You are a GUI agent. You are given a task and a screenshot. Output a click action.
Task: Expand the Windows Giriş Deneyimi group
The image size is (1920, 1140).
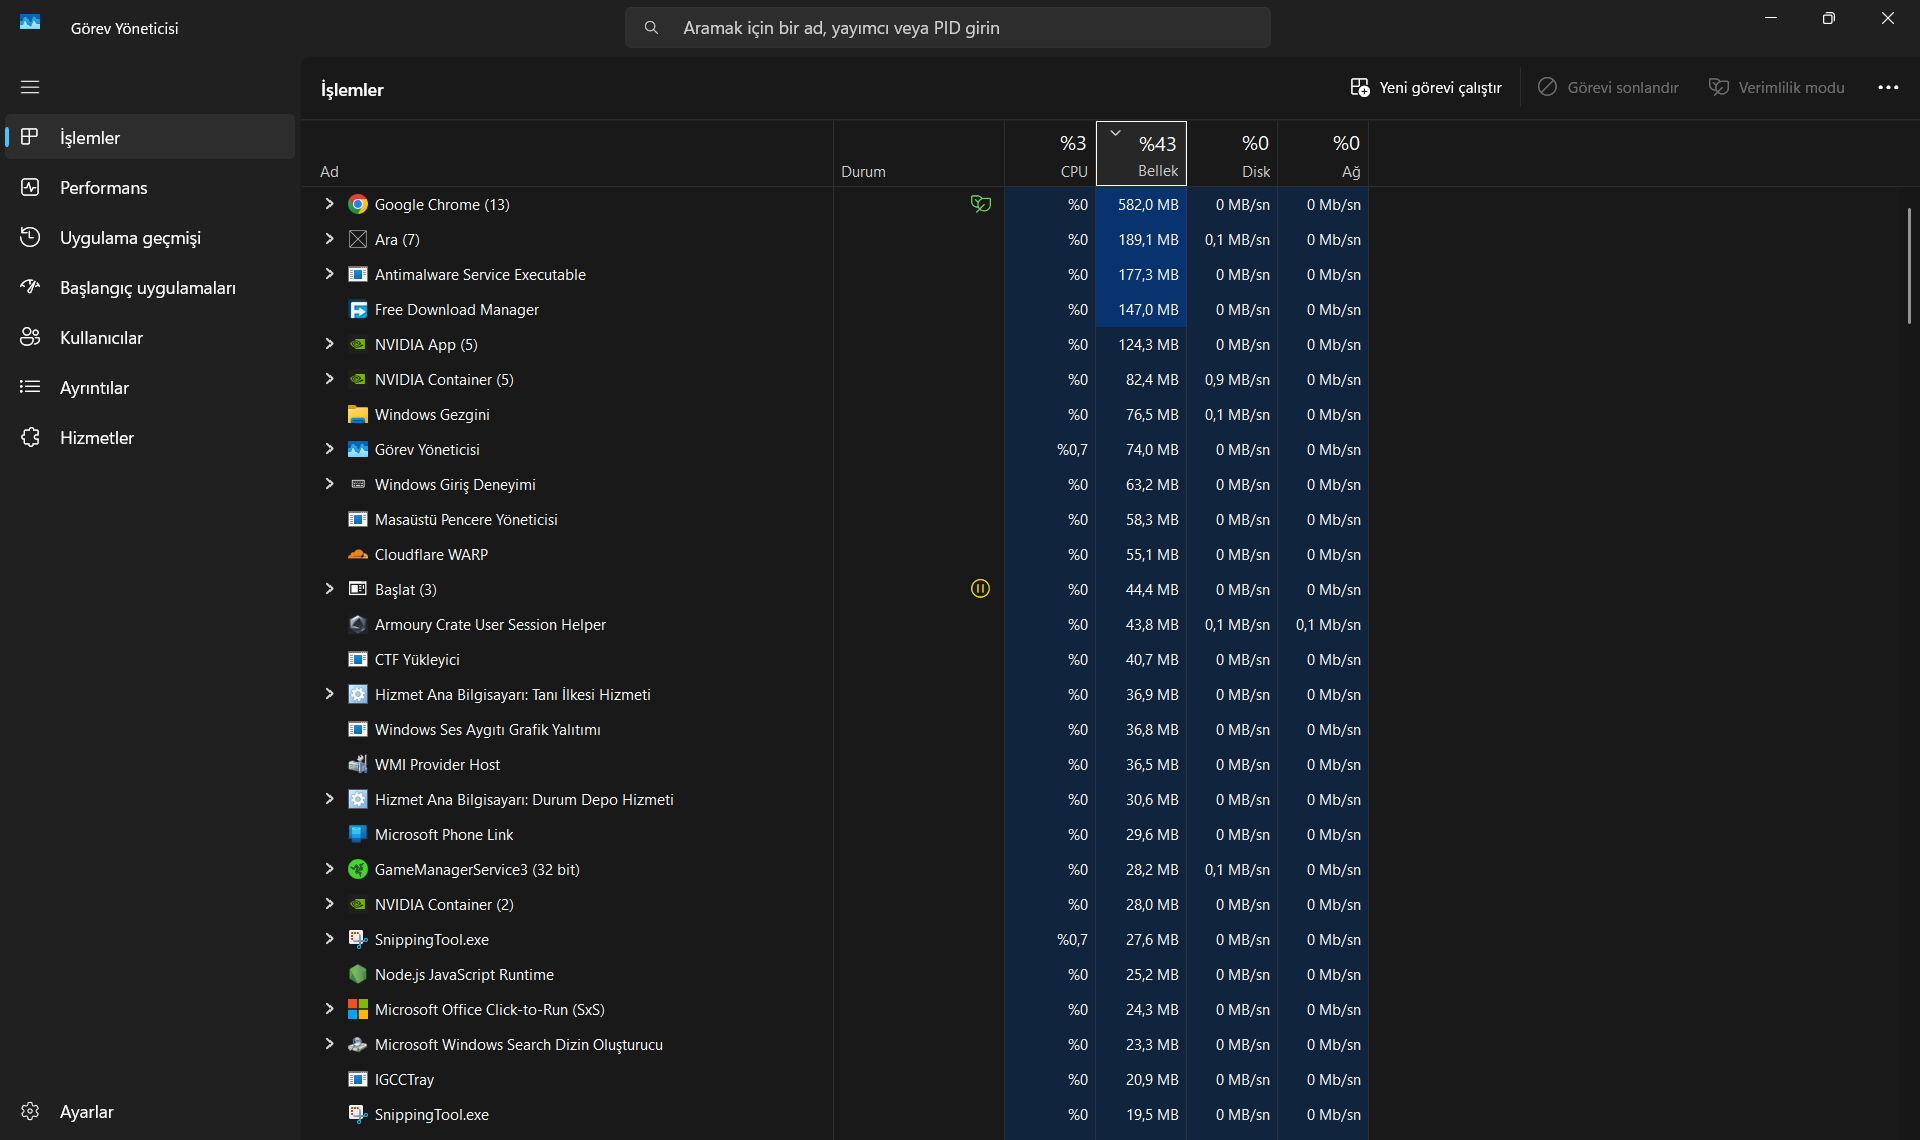(x=329, y=484)
